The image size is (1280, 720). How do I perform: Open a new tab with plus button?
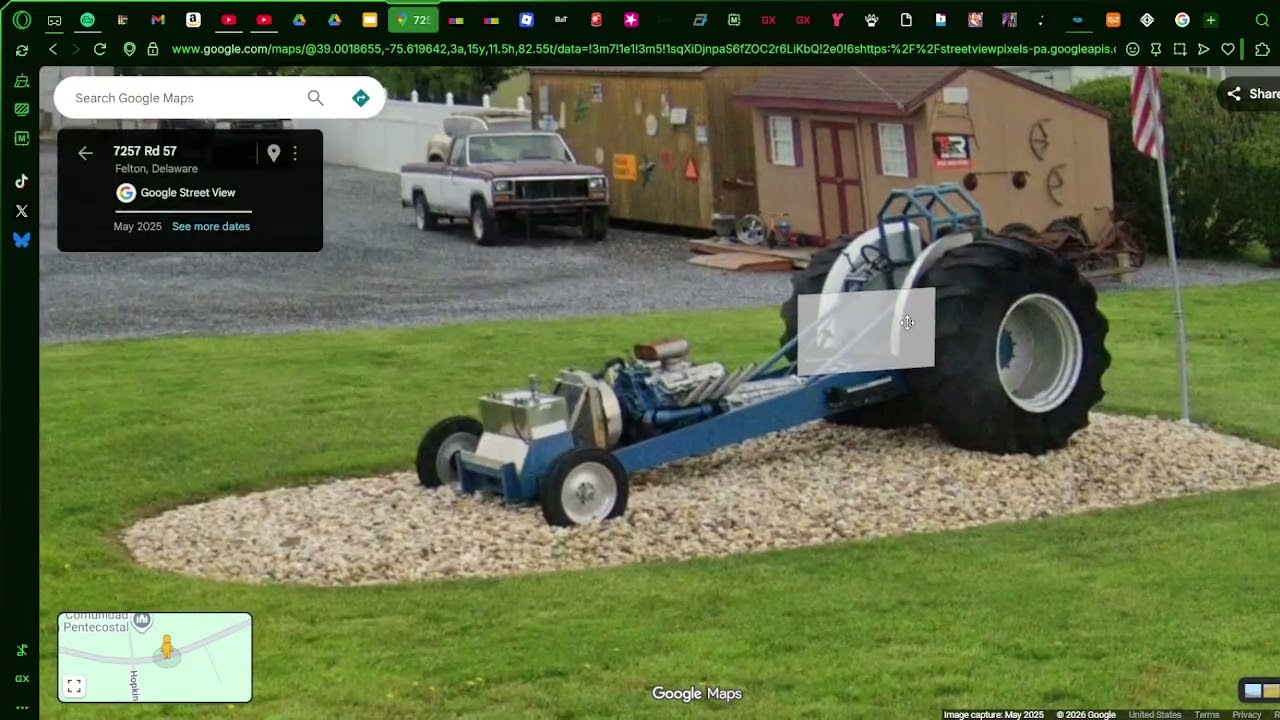[x=1211, y=20]
